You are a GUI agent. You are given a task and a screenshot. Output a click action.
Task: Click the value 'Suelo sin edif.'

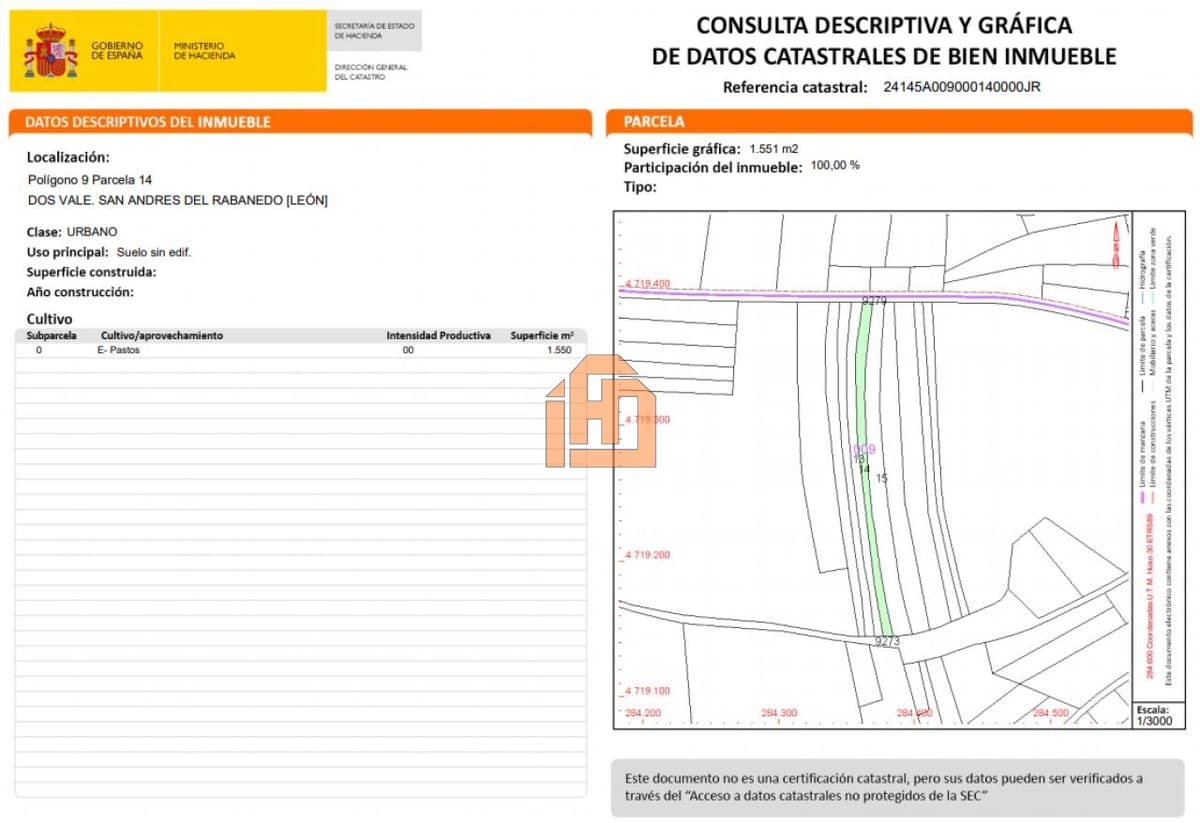(x=153, y=252)
